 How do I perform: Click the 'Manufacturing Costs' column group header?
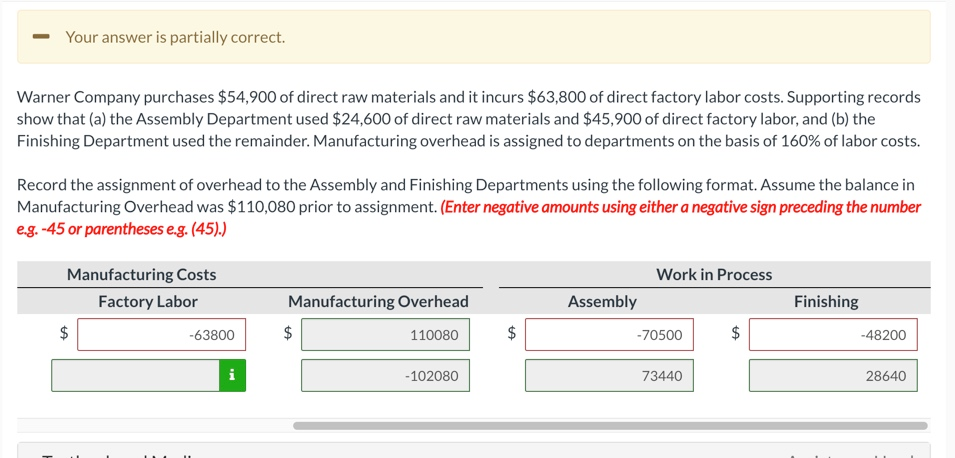(141, 275)
